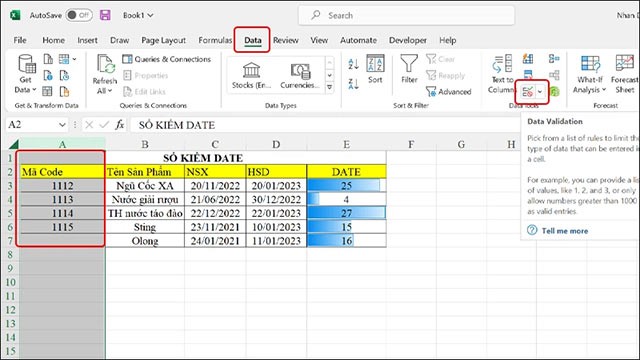640x360 pixels.
Task: Select row 10 header
Action: pos(10,282)
